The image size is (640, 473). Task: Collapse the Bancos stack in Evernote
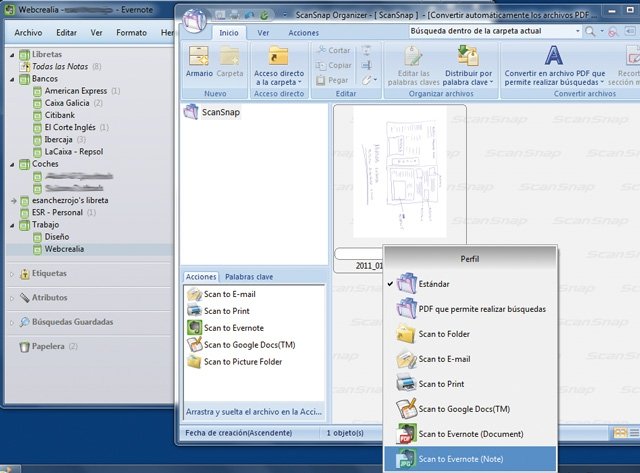(12, 79)
